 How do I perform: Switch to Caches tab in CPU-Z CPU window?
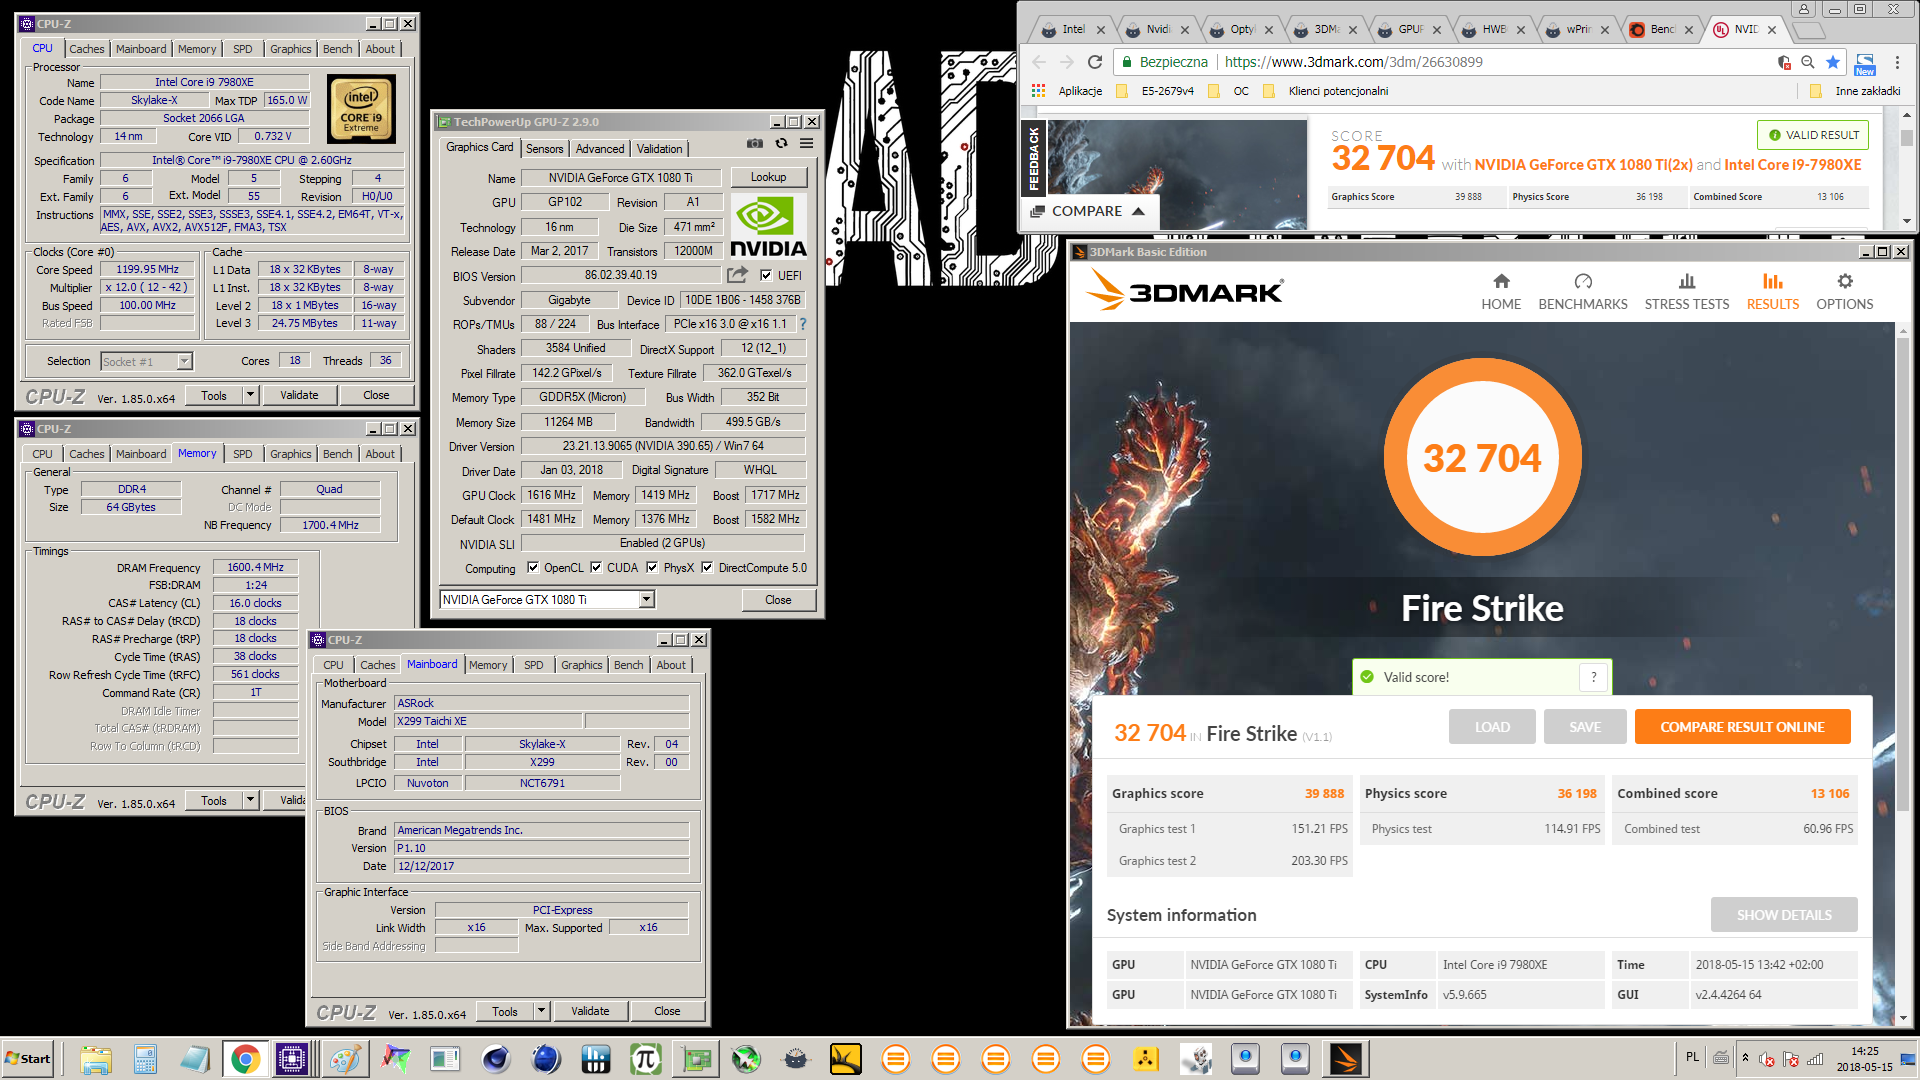pos(87,49)
